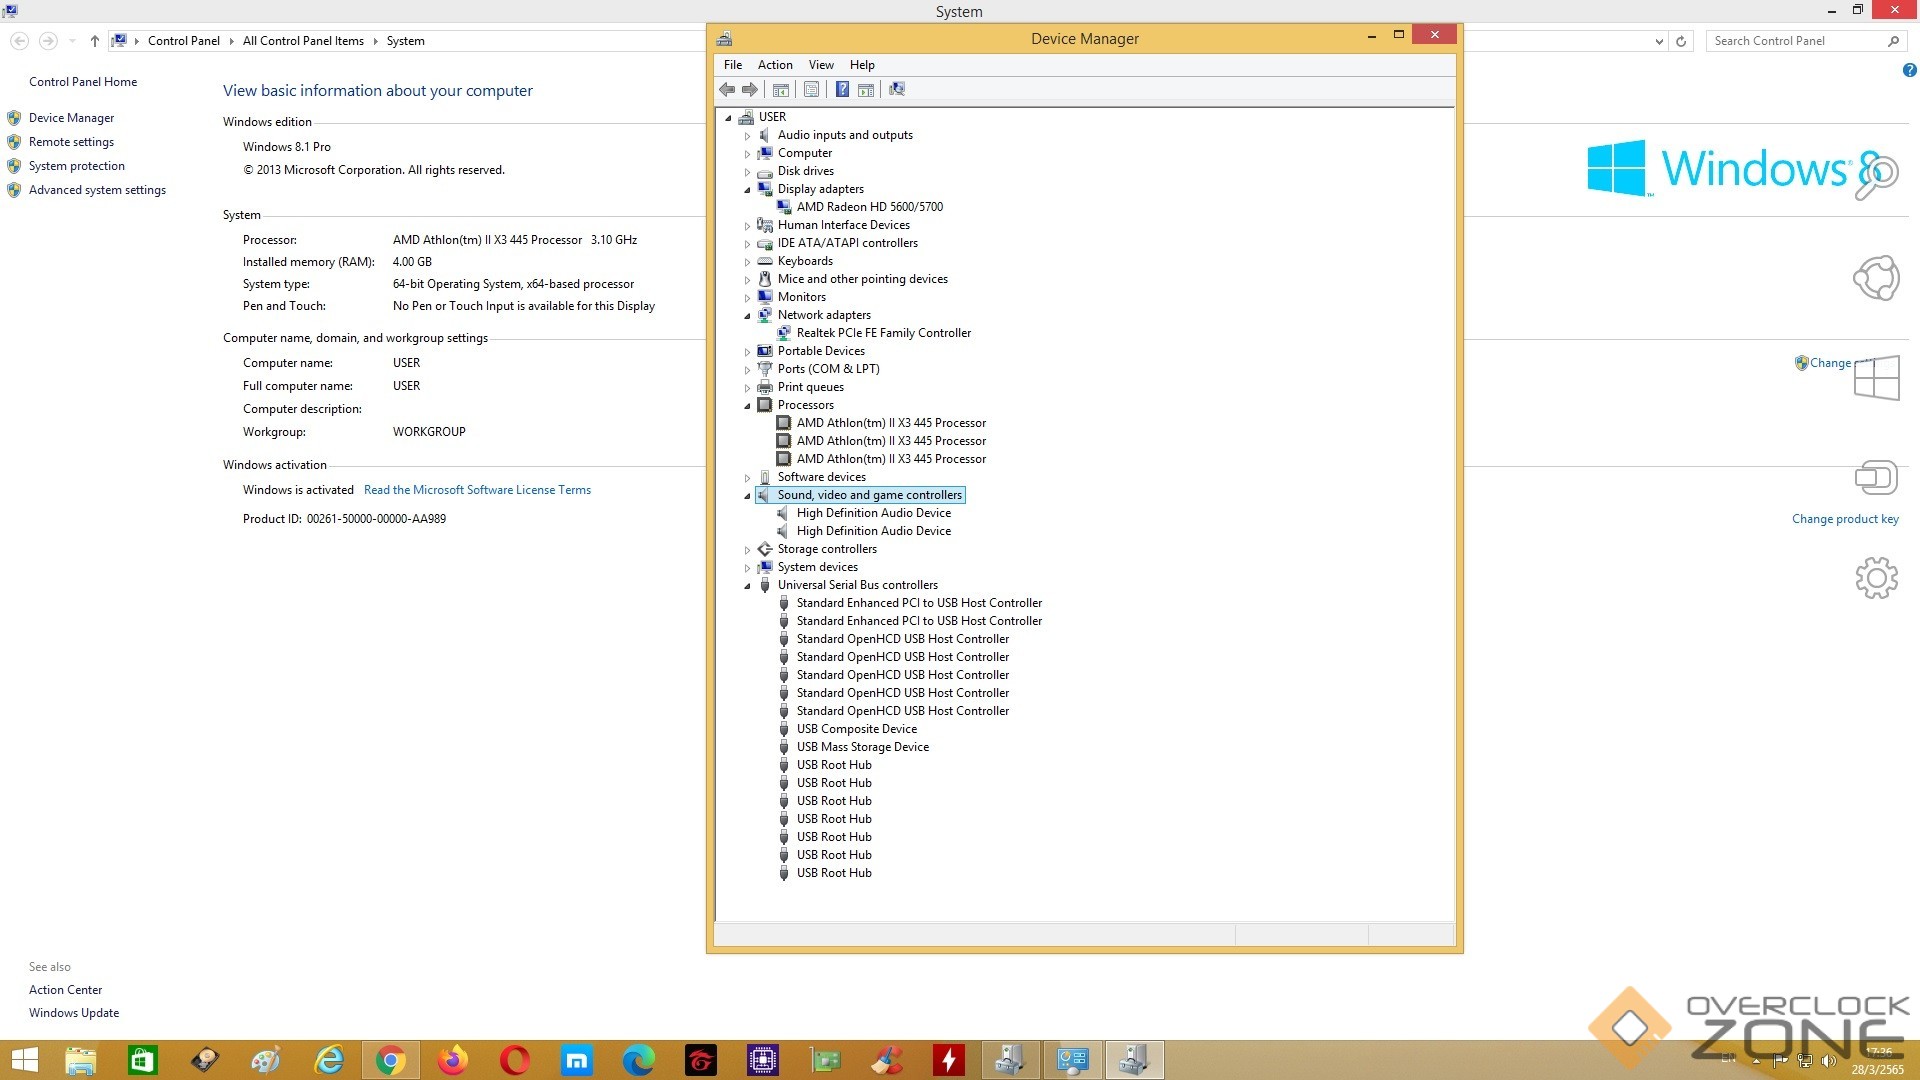This screenshot has height=1080, width=1920.
Task: Click the Refresh icon in Control Panel address bar
Action: pyautogui.click(x=1681, y=41)
